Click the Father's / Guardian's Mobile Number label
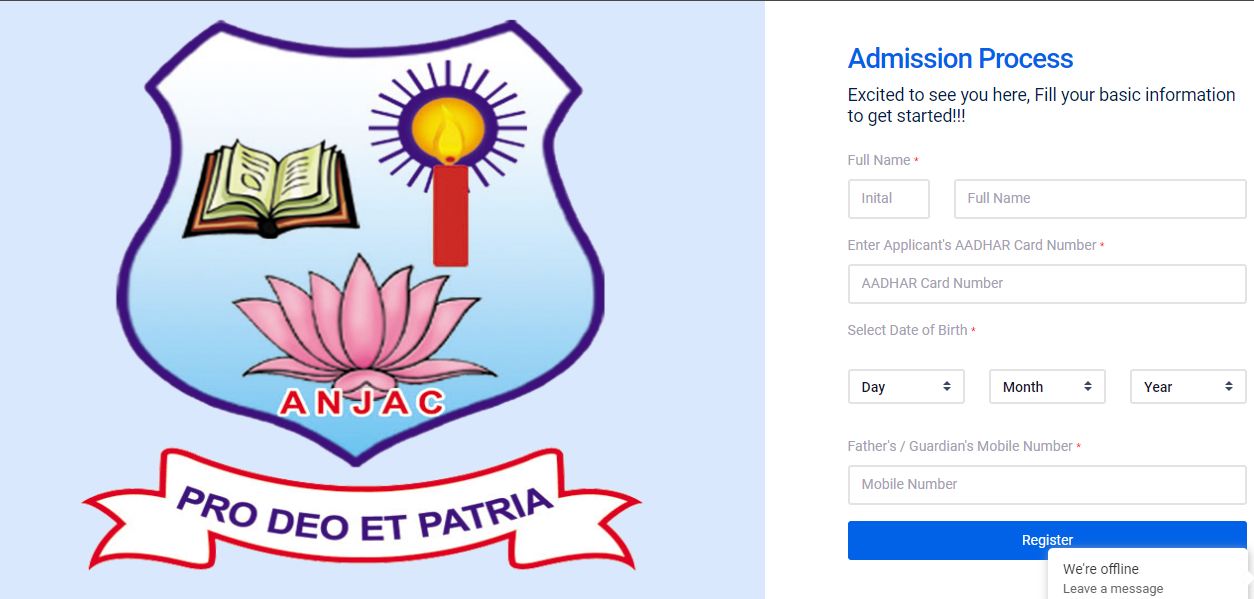The height and width of the screenshot is (599, 1254). 960,446
